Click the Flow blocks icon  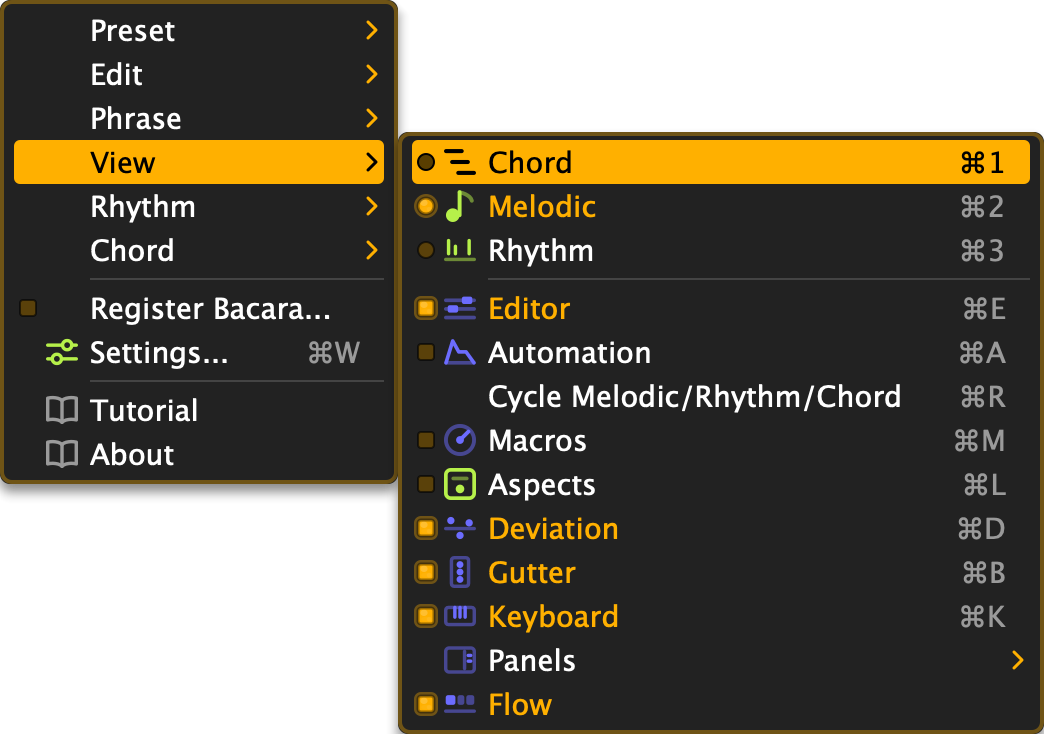pyautogui.click(x=459, y=704)
